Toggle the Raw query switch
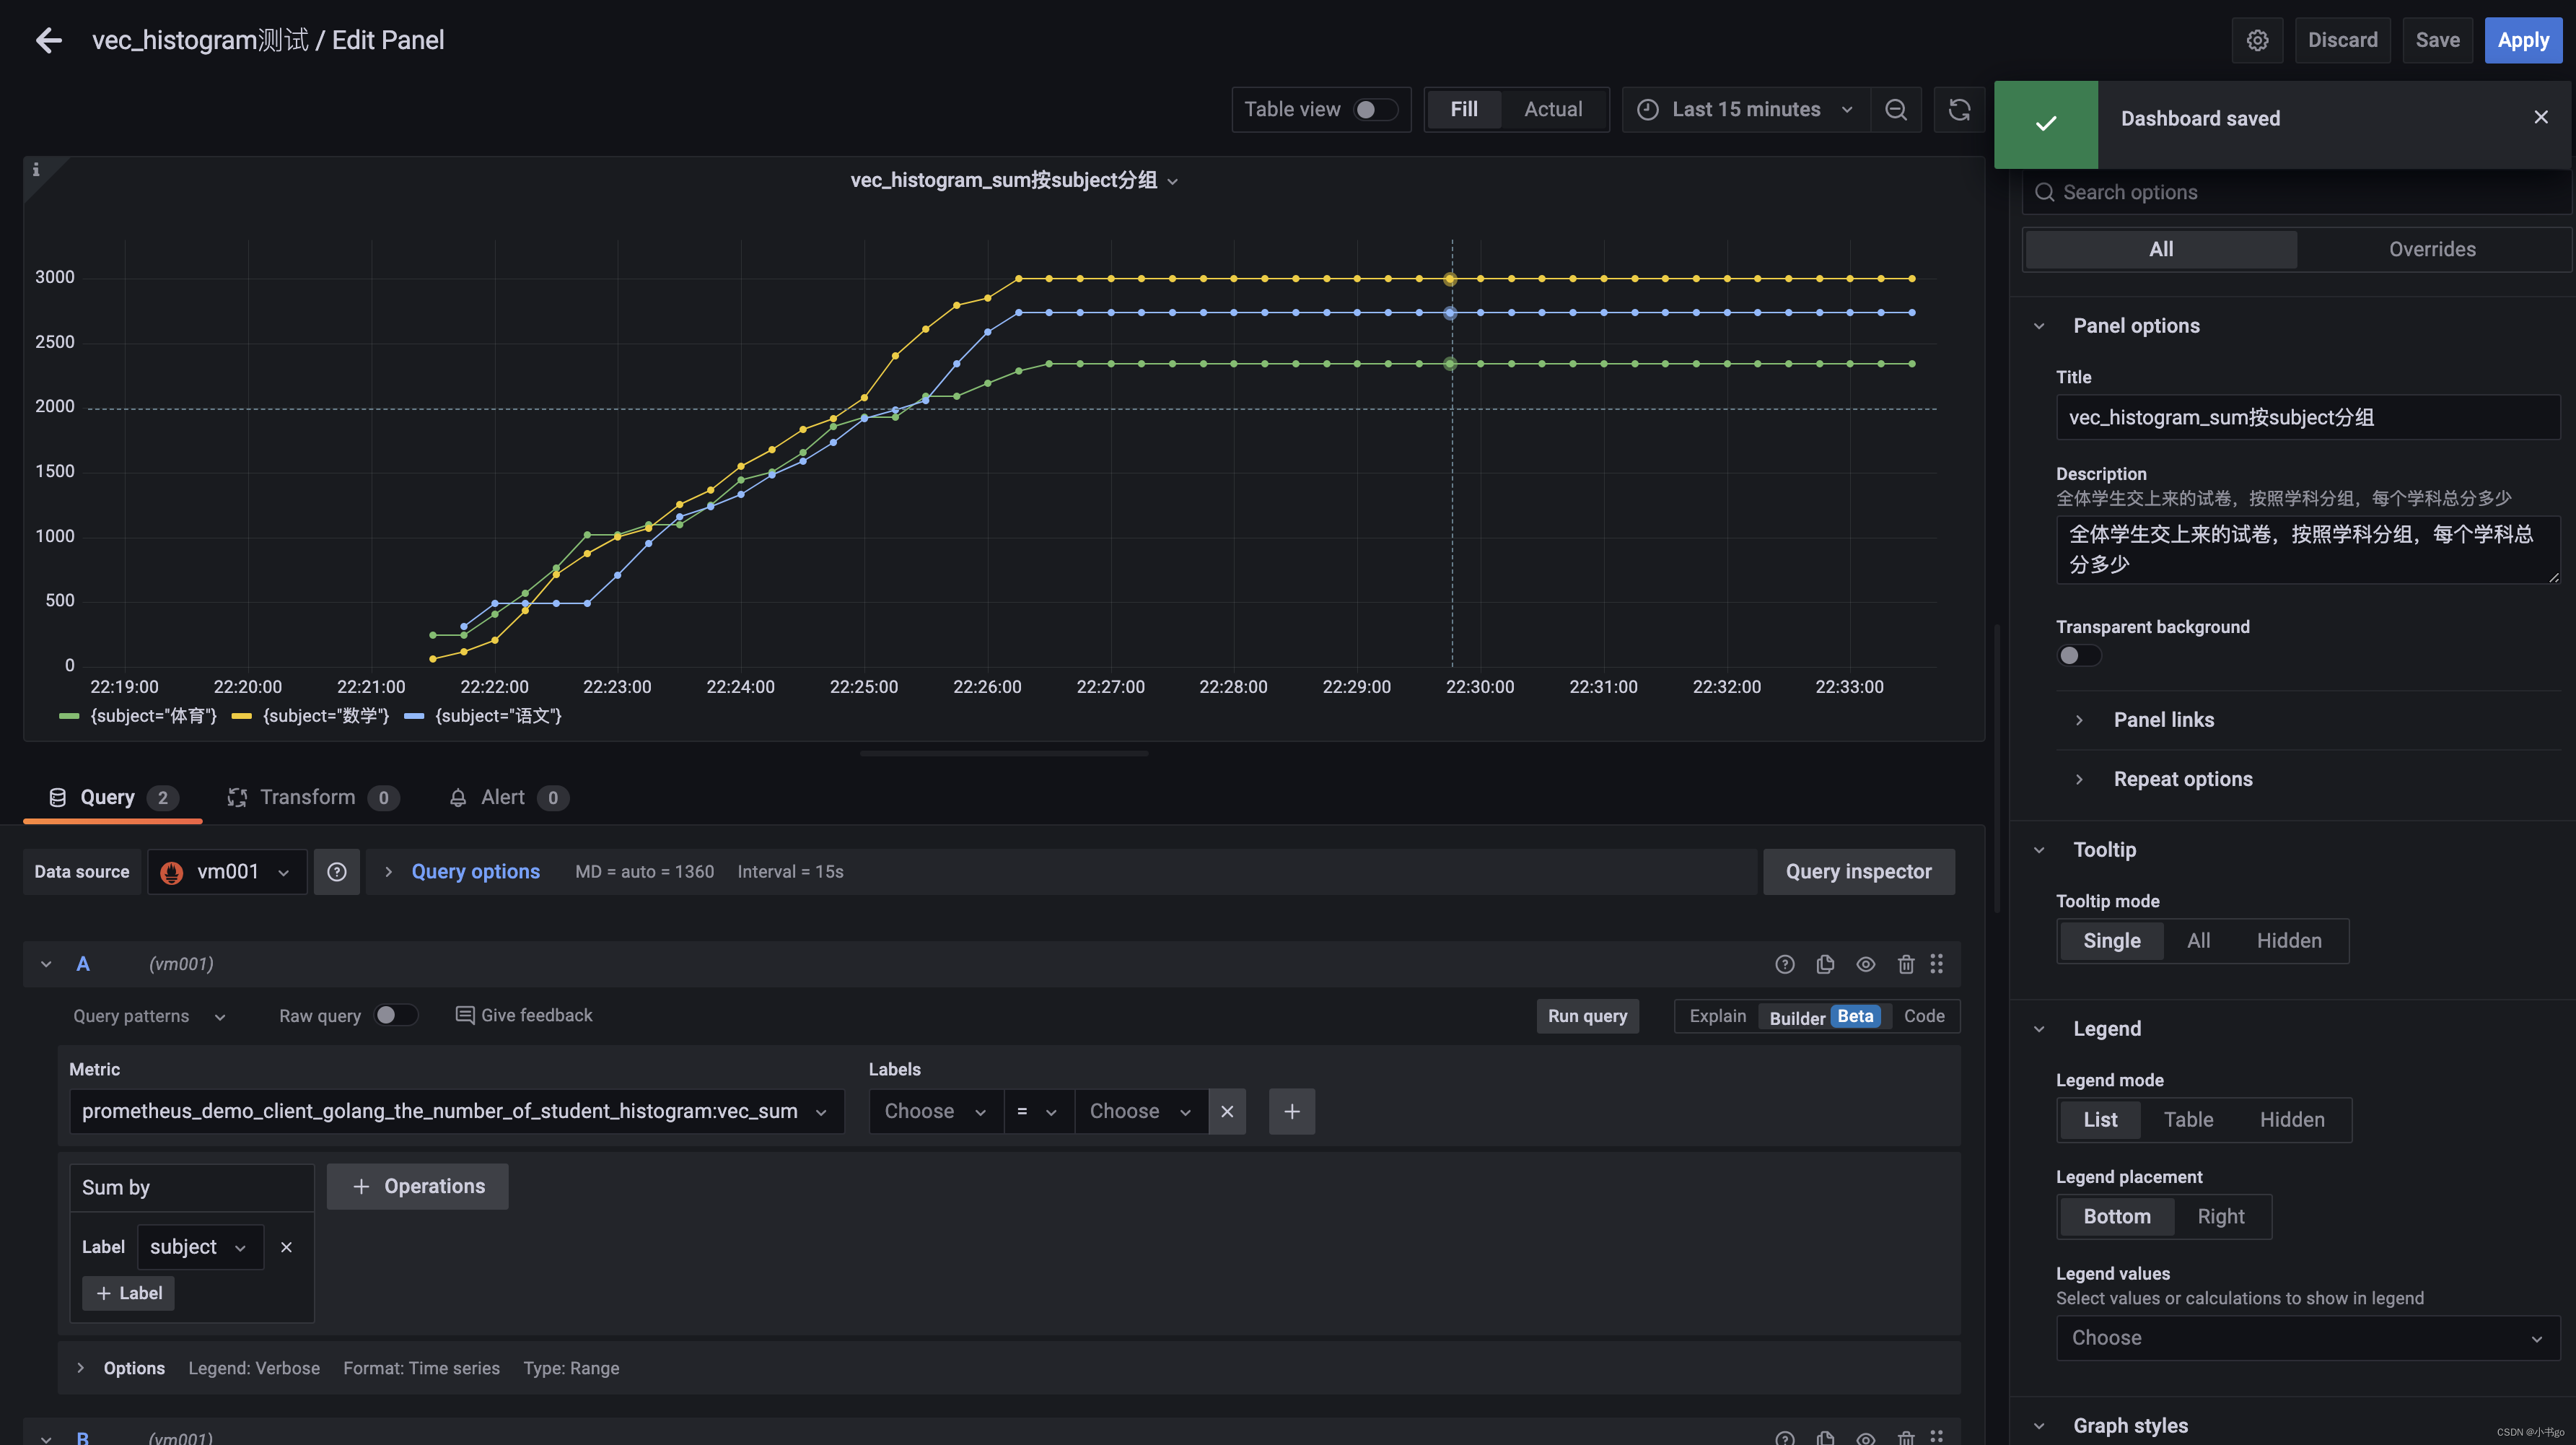2576x1445 pixels. tap(395, 1015)
